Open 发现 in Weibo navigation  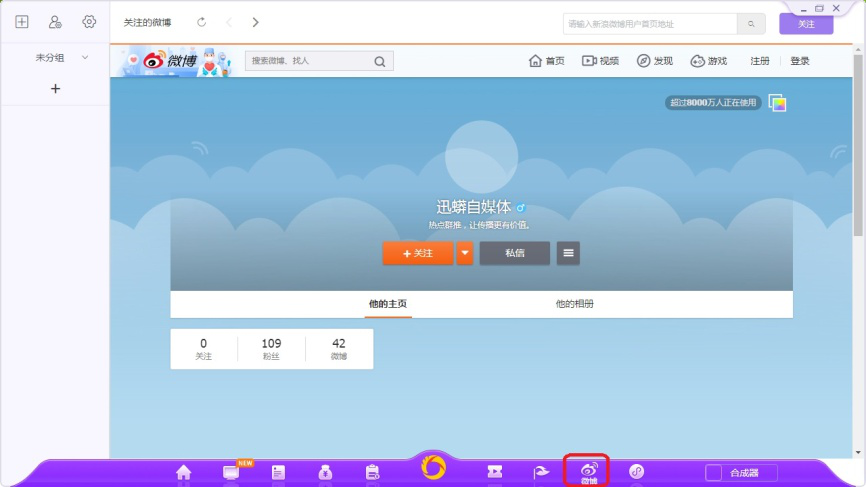click(654, 61)
